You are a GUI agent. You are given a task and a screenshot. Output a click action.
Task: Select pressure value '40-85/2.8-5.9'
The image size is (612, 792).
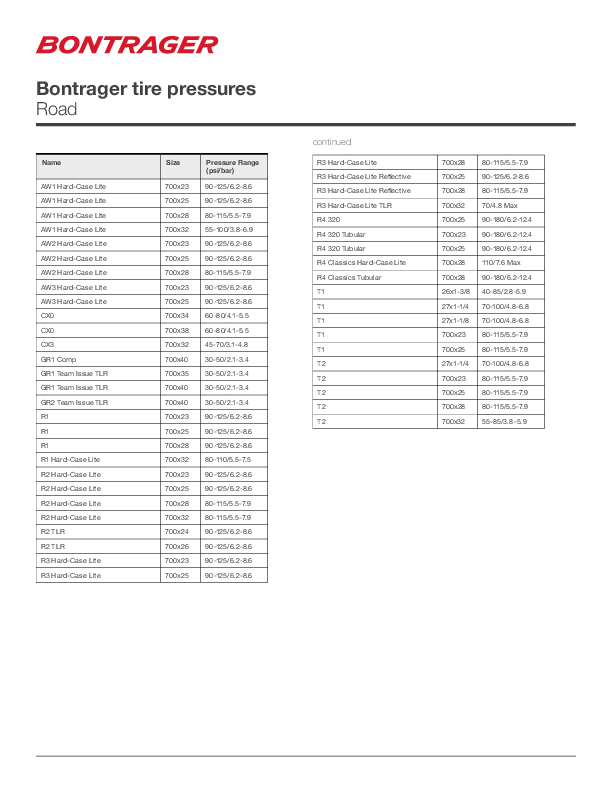pyautogui.click(x=503, y=291)
